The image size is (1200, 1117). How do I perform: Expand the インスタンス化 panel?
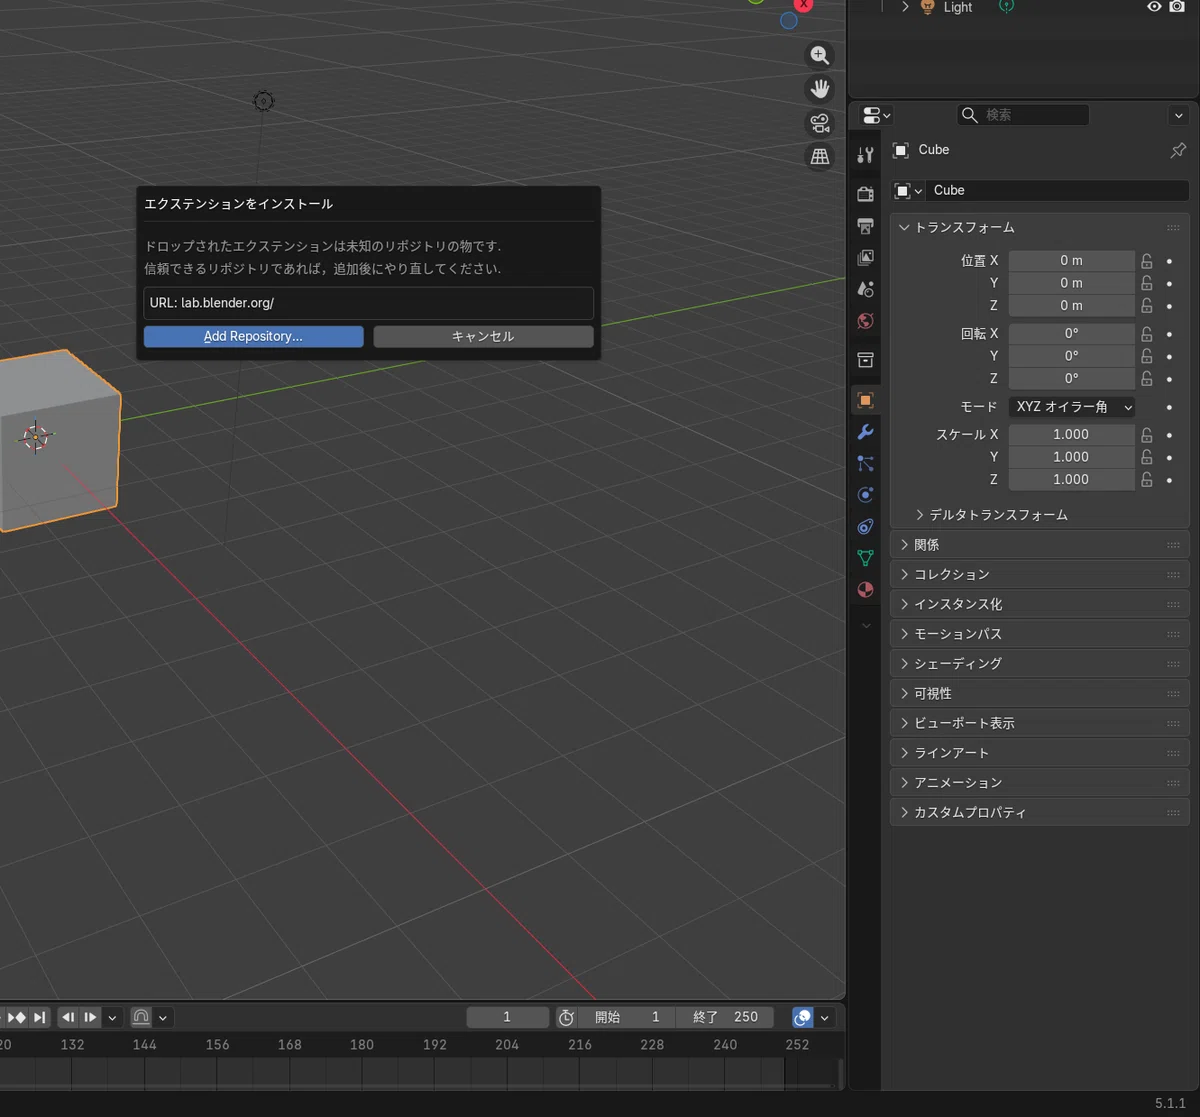coord(1040,604)
